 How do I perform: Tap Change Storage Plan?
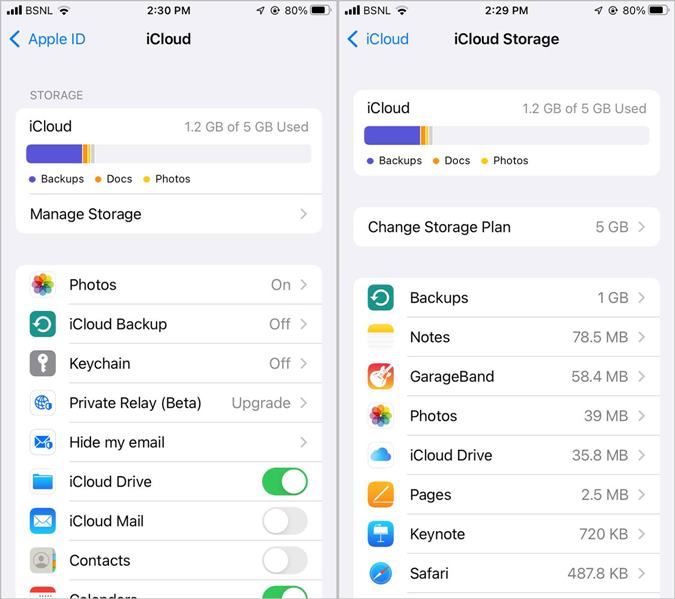(x=507, y=227)
